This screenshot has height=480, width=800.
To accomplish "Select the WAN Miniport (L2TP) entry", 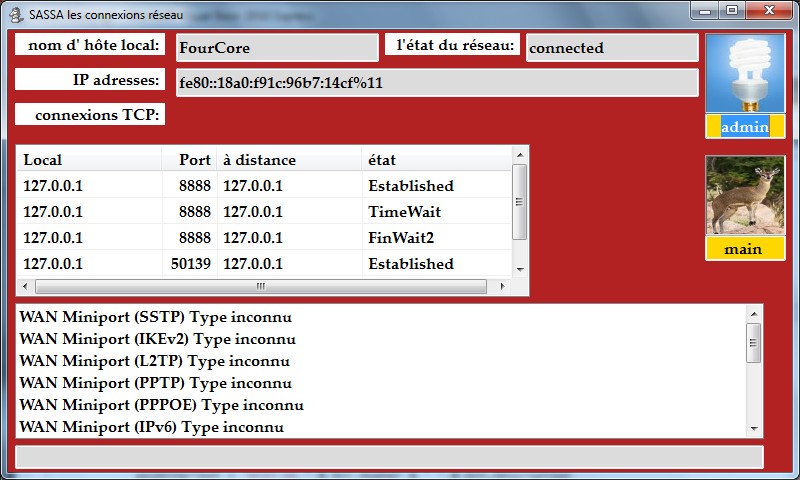I will point(155,360).
